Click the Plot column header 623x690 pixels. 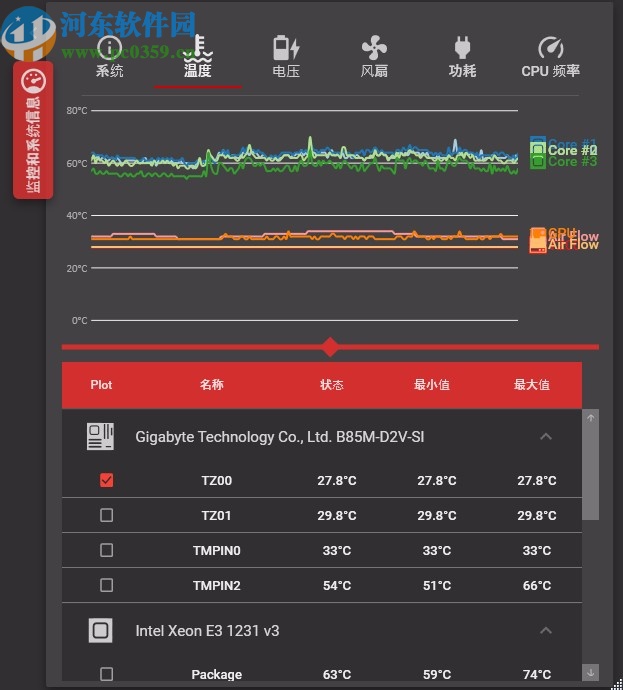click(101, 385)
